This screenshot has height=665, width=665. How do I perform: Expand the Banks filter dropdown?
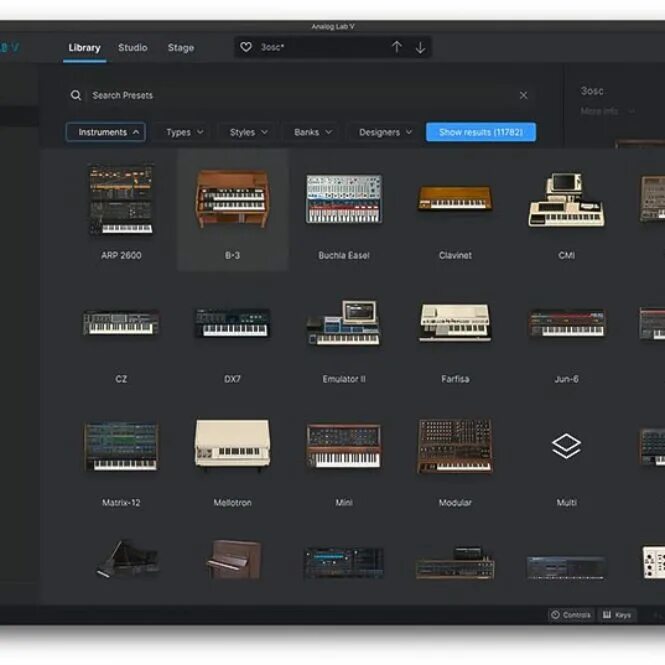click(313, 132)
